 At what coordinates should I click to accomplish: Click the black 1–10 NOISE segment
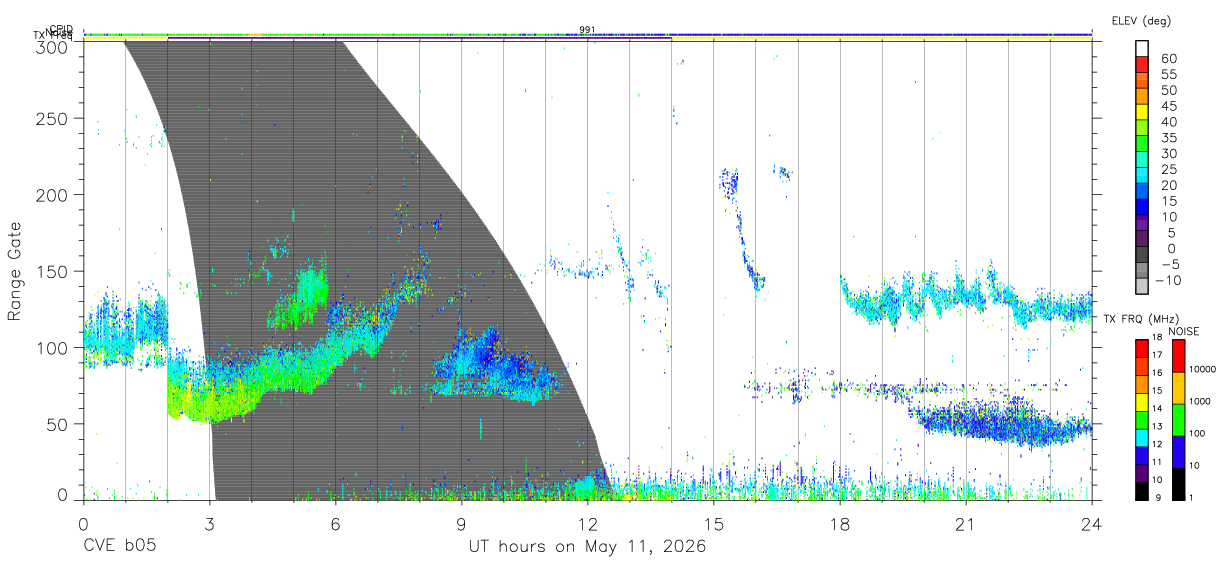1179,482
